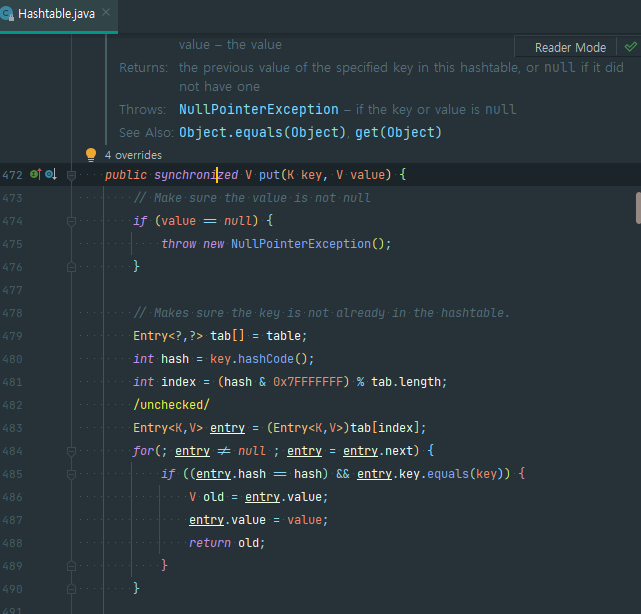Click fold end marker at line 489

(x=71, y=566)
